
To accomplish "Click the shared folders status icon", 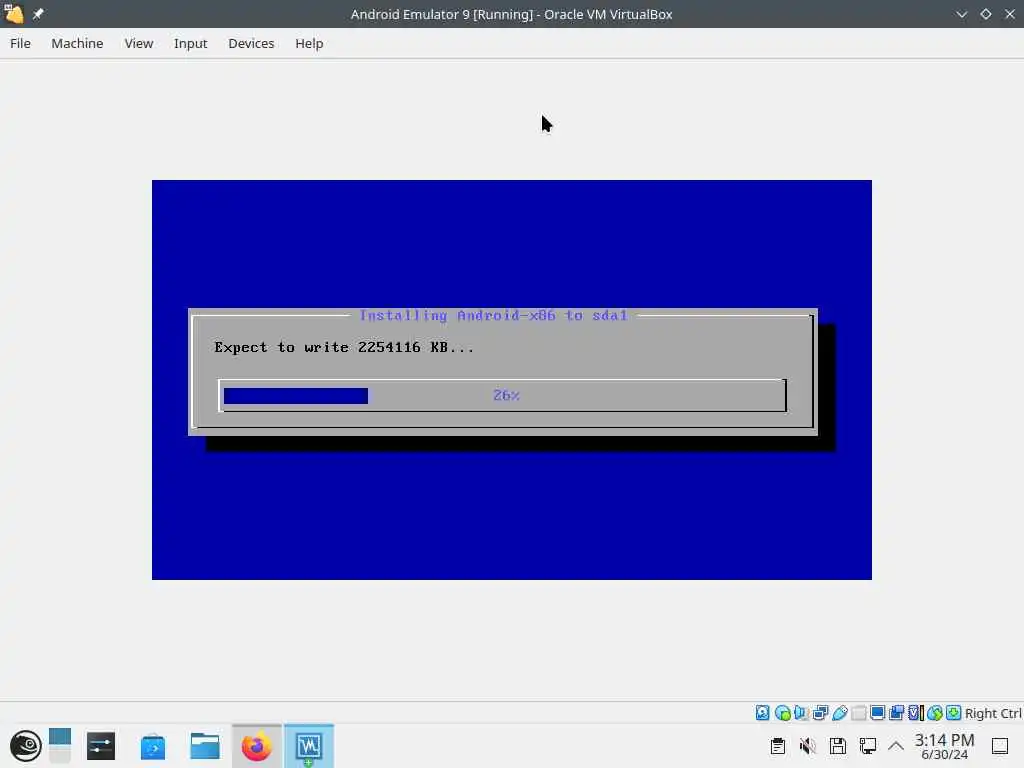I will (x=859, y=712).
